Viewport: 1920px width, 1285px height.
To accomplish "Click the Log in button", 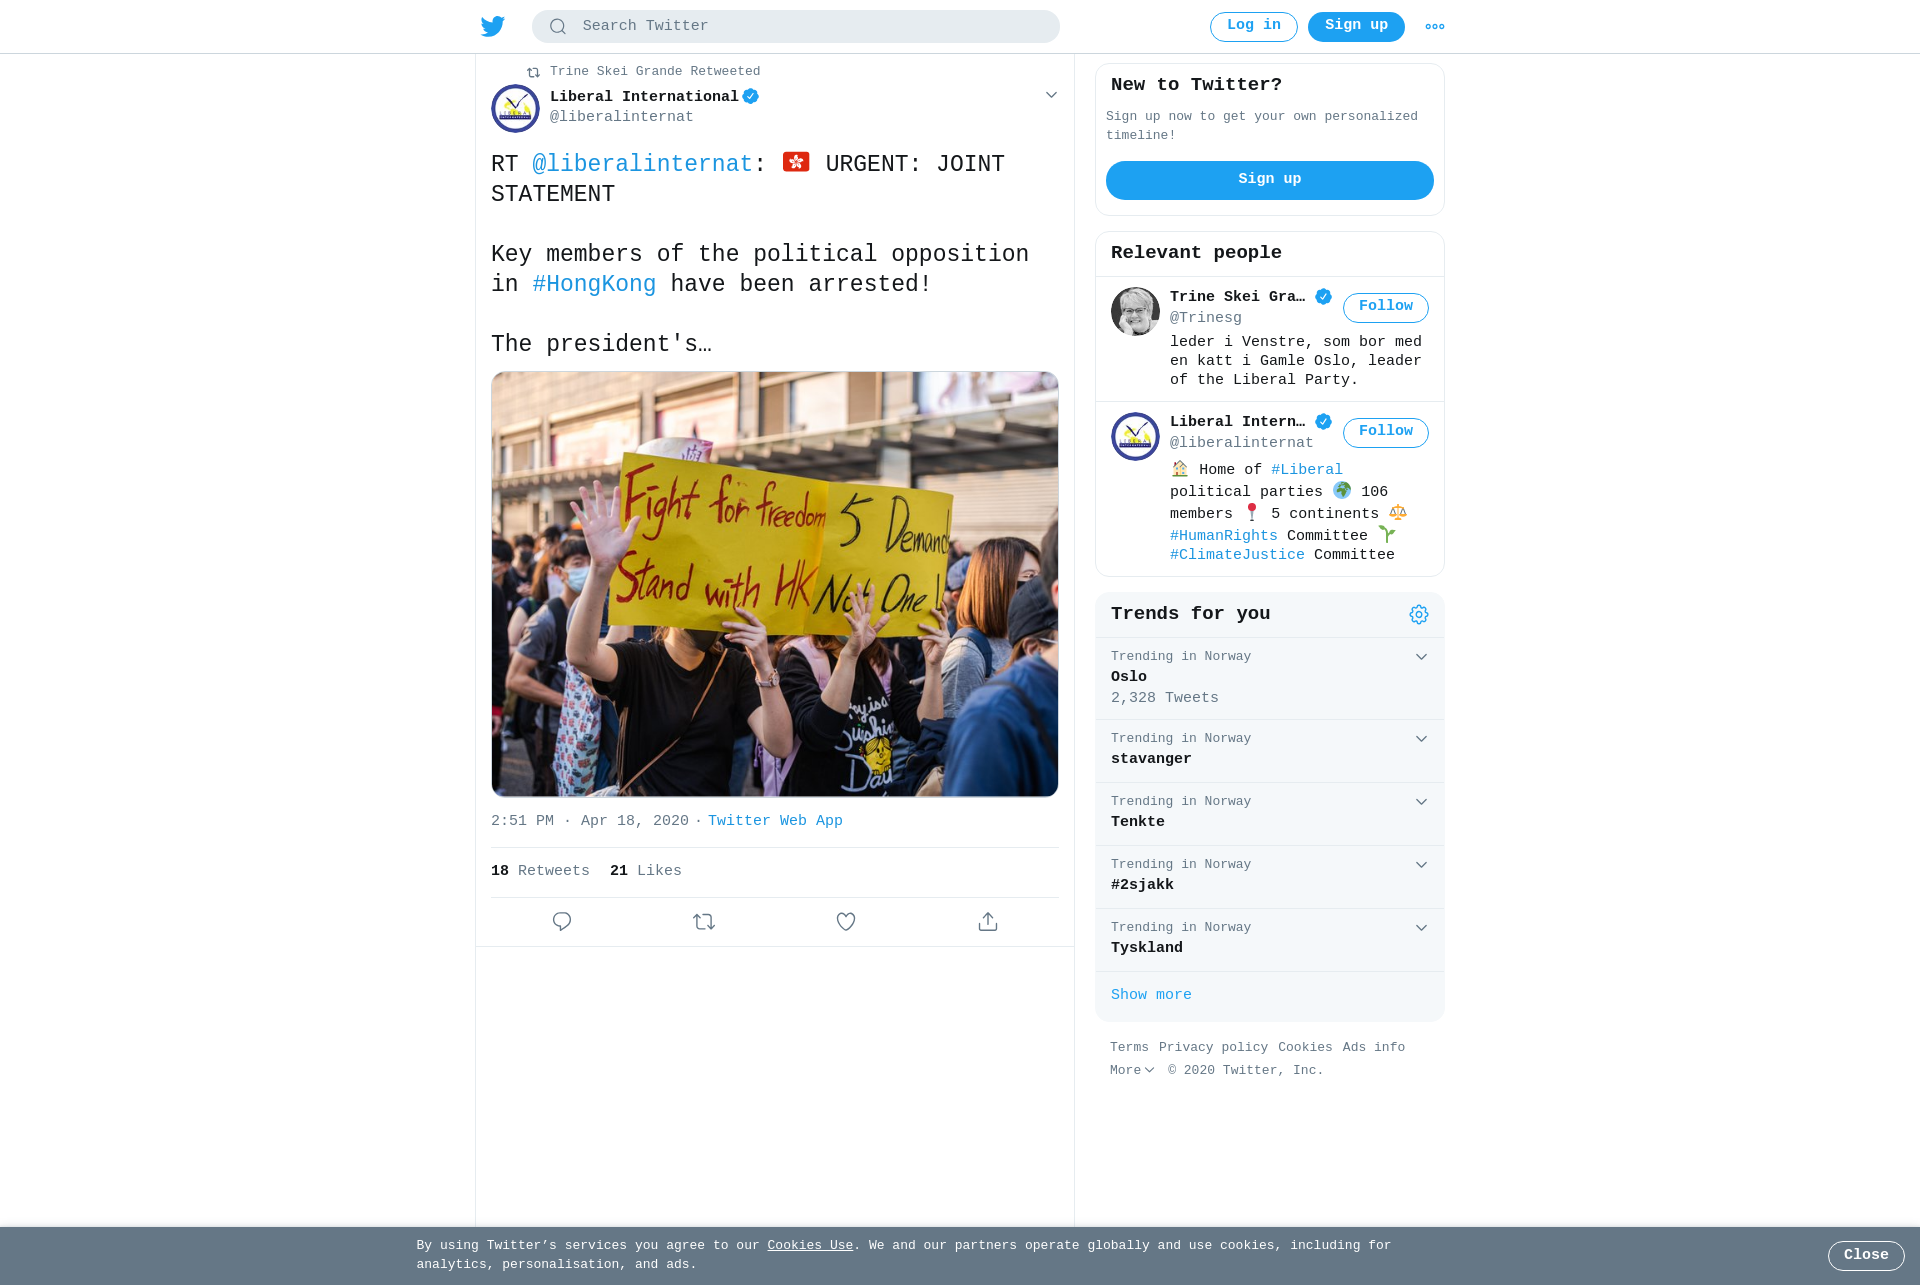I will [x=1253, y=26].
